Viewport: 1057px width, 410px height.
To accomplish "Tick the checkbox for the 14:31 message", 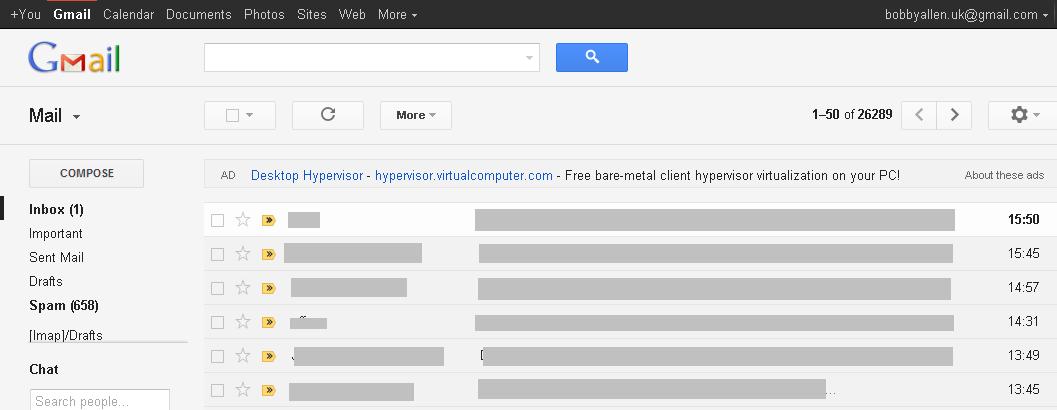I will click(x=217, y=322).
